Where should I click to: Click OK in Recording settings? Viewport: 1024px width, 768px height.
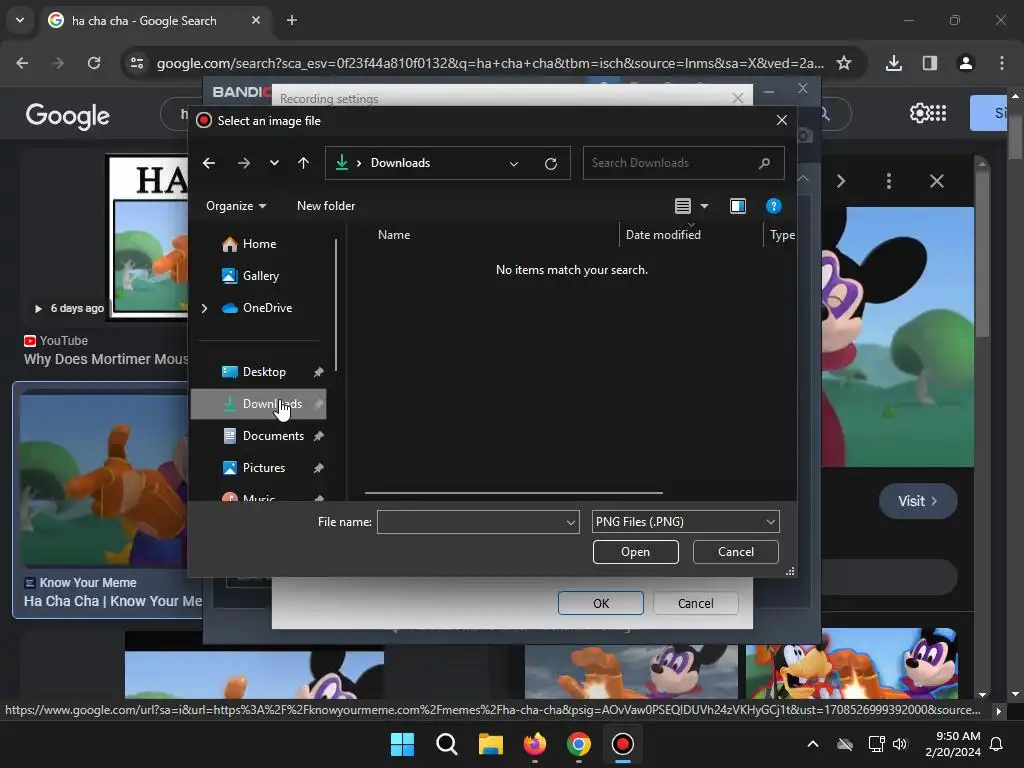click(601, 603)
